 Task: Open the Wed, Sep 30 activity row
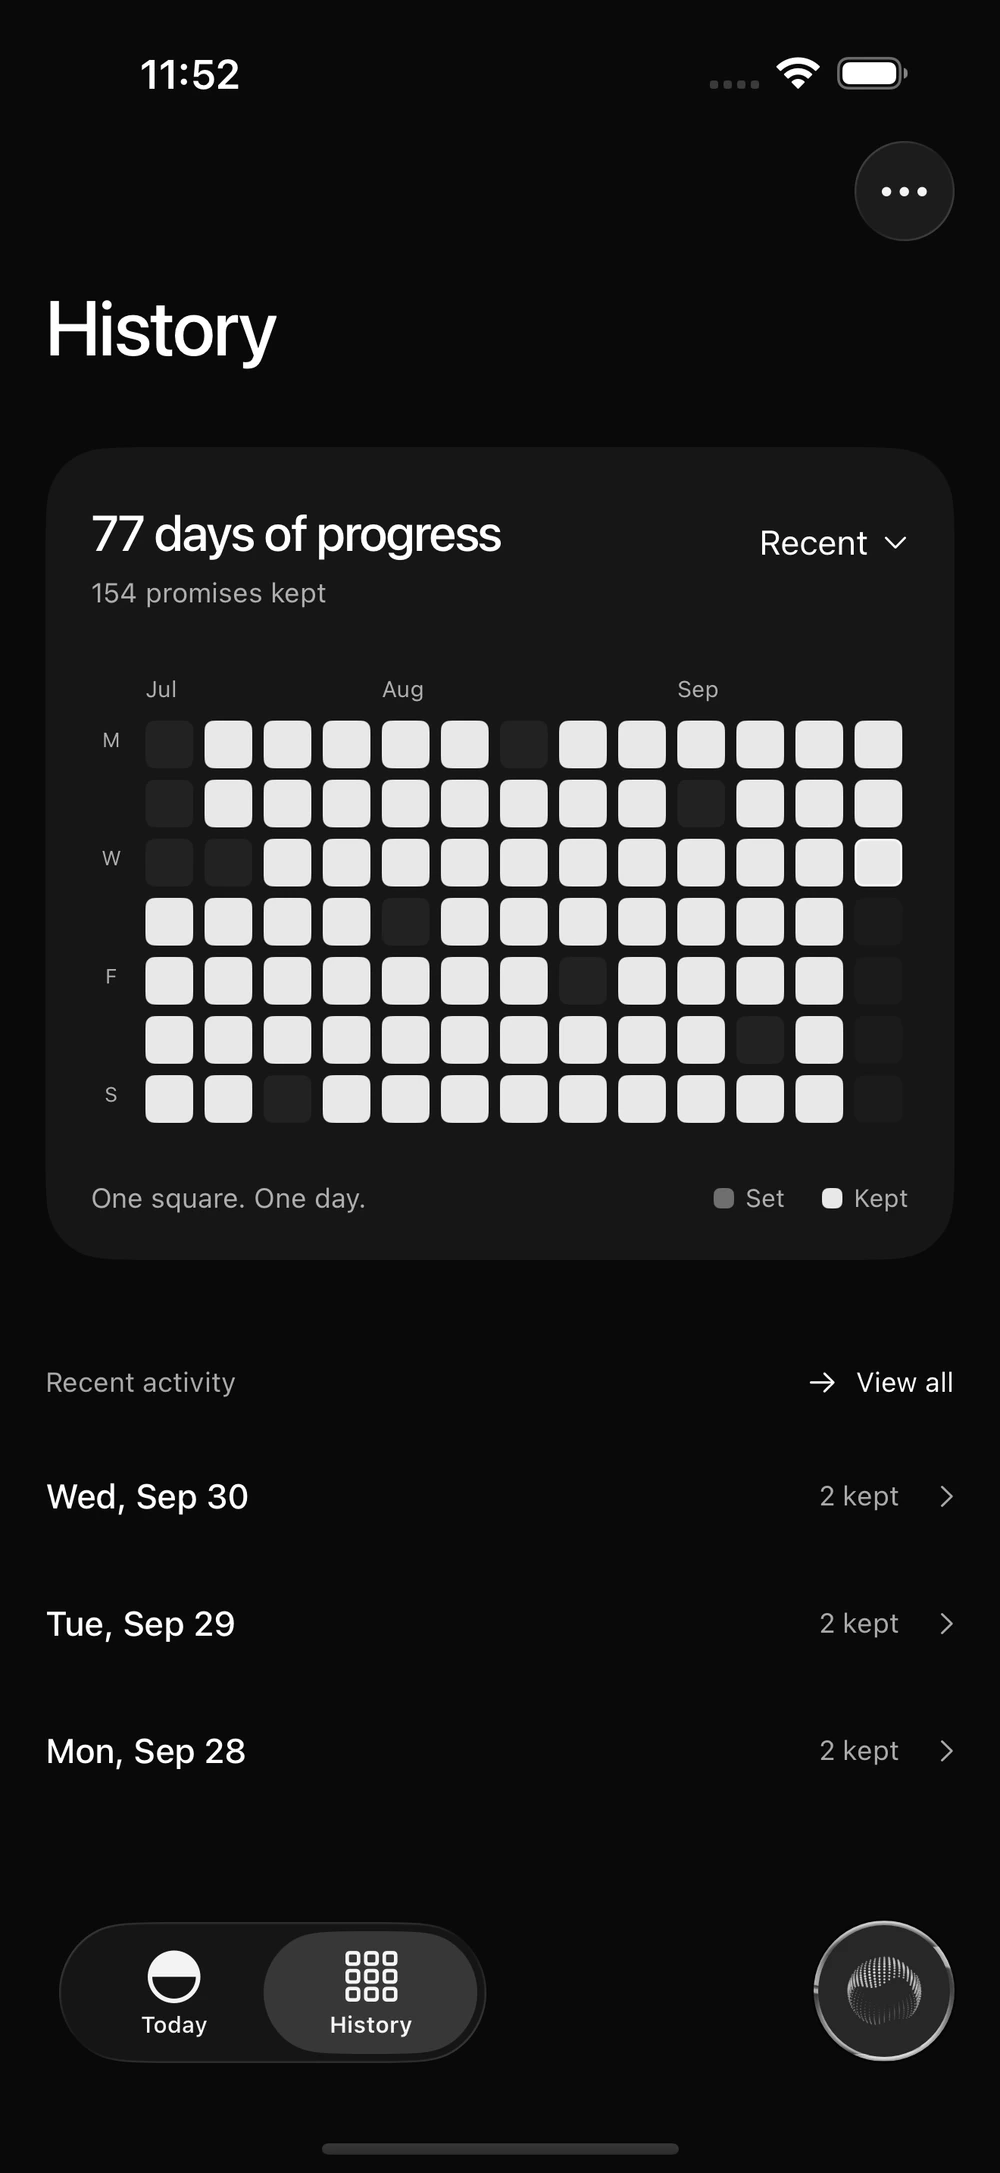pyautogui.click(x=500, y=1496)
